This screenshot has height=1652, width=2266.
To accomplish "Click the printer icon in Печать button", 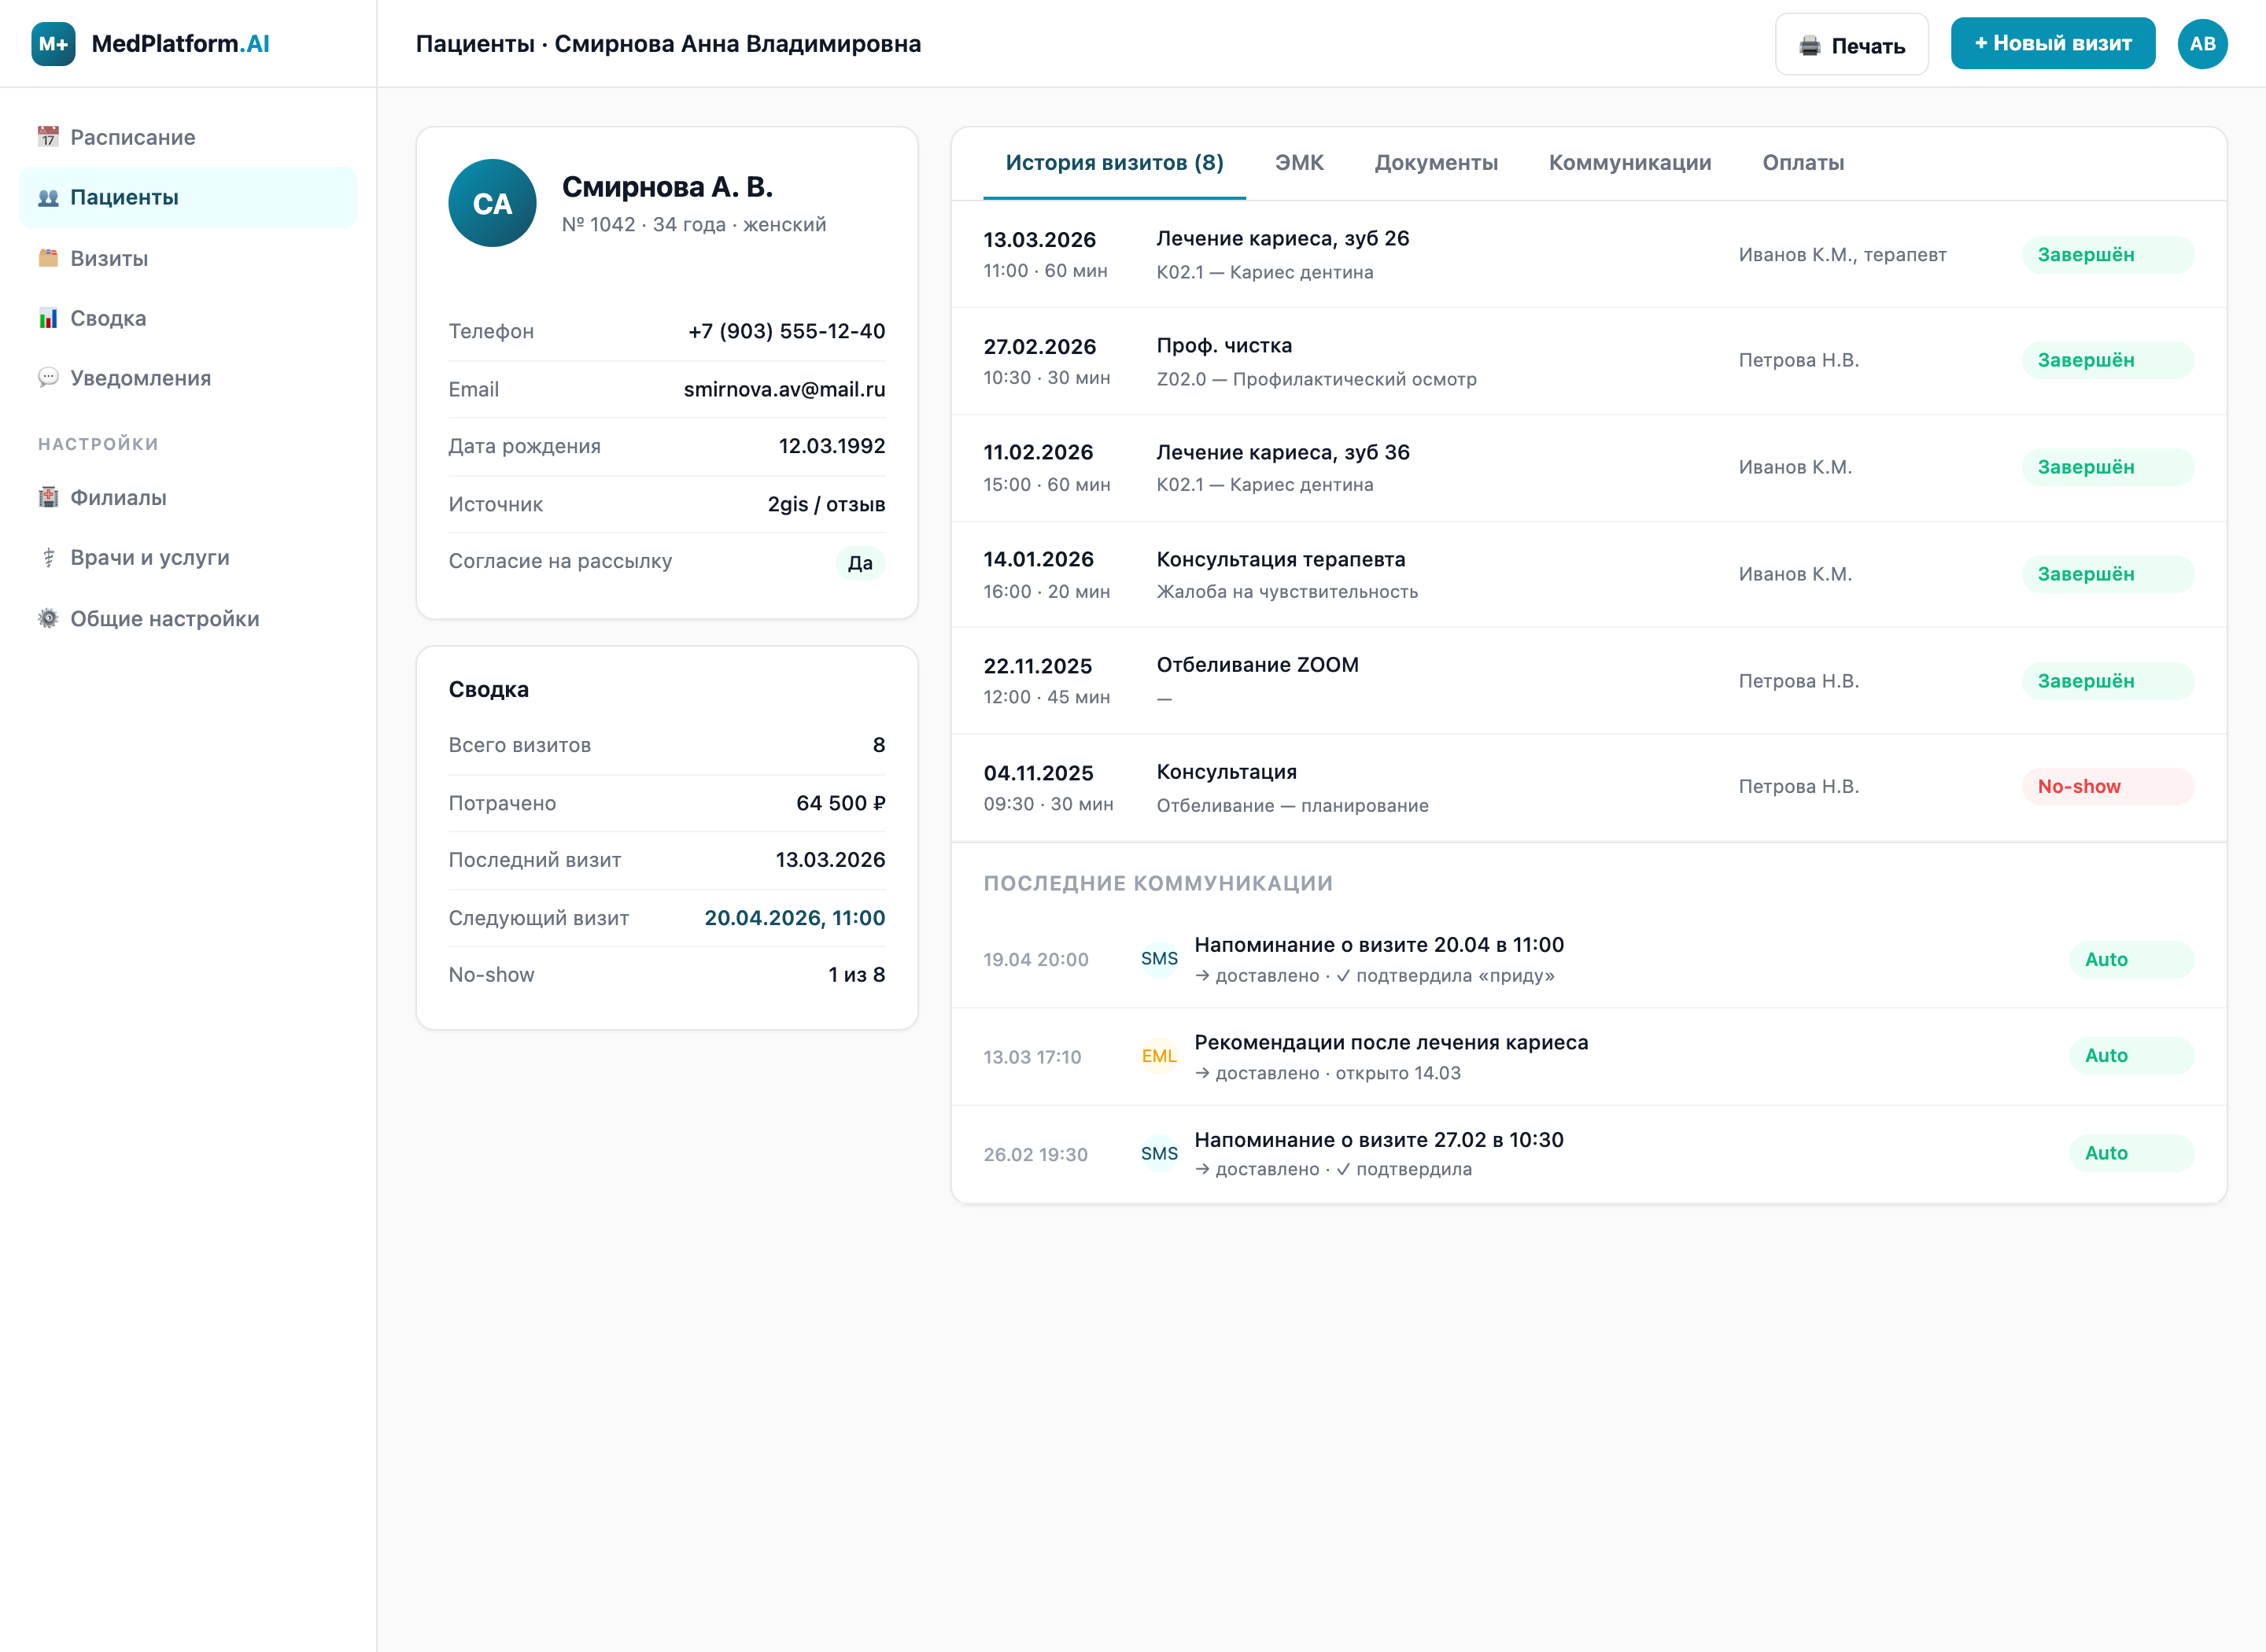I will point(1810,45).
